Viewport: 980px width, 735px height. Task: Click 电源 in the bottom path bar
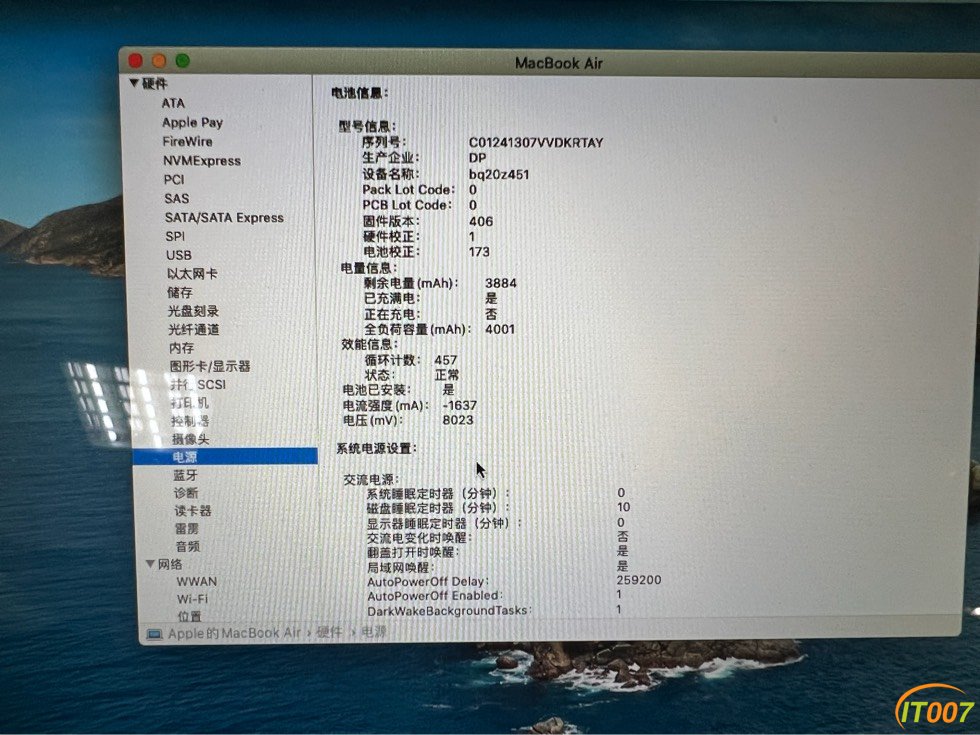click(x=374, y=631)
